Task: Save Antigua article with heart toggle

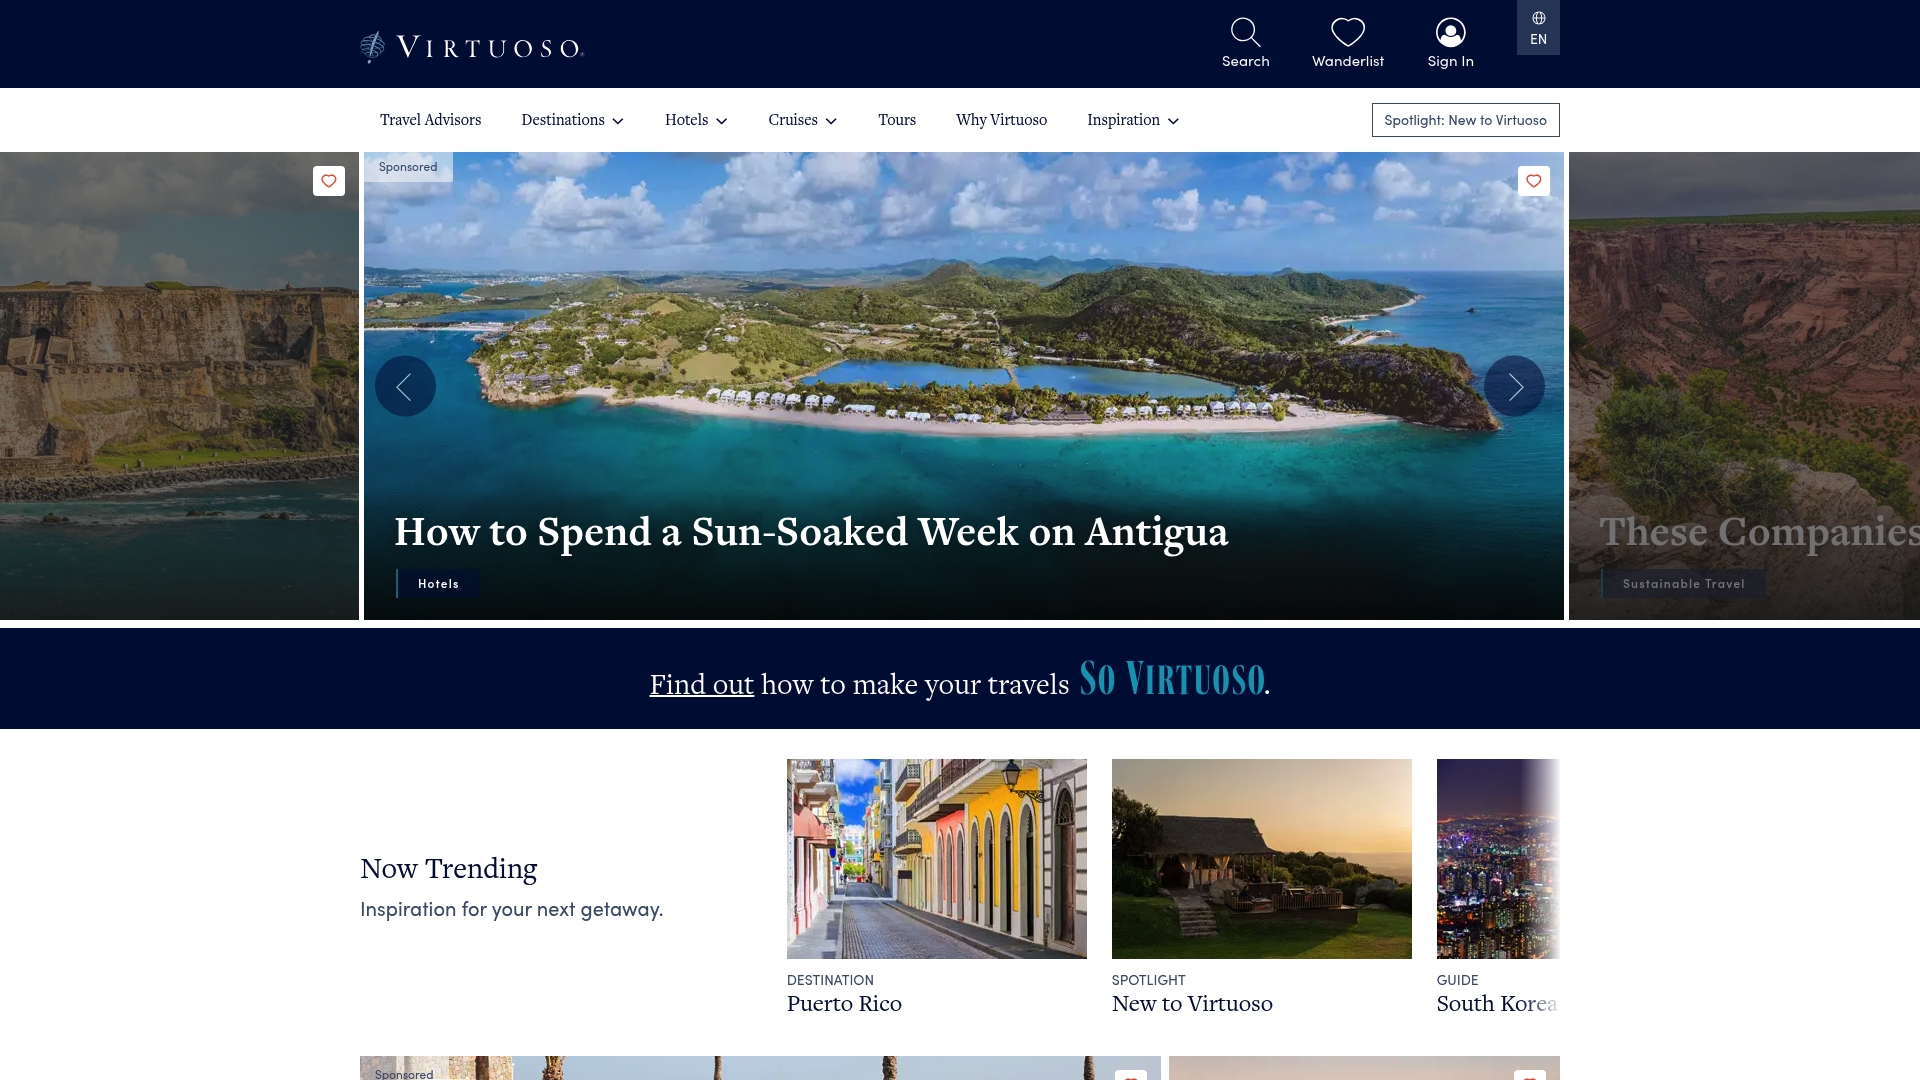Action: click(1534, 181)
